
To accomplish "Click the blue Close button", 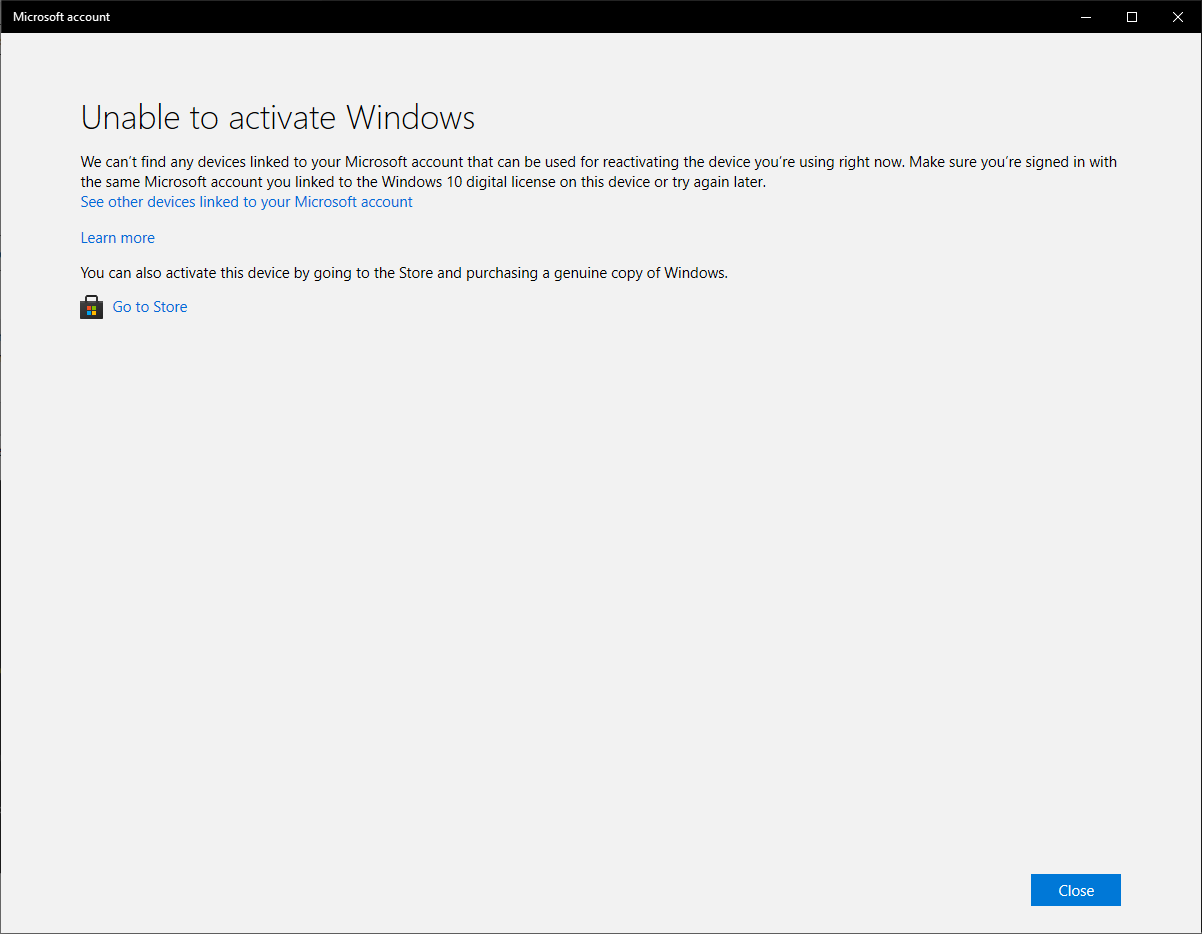I will pos(1076,890).
